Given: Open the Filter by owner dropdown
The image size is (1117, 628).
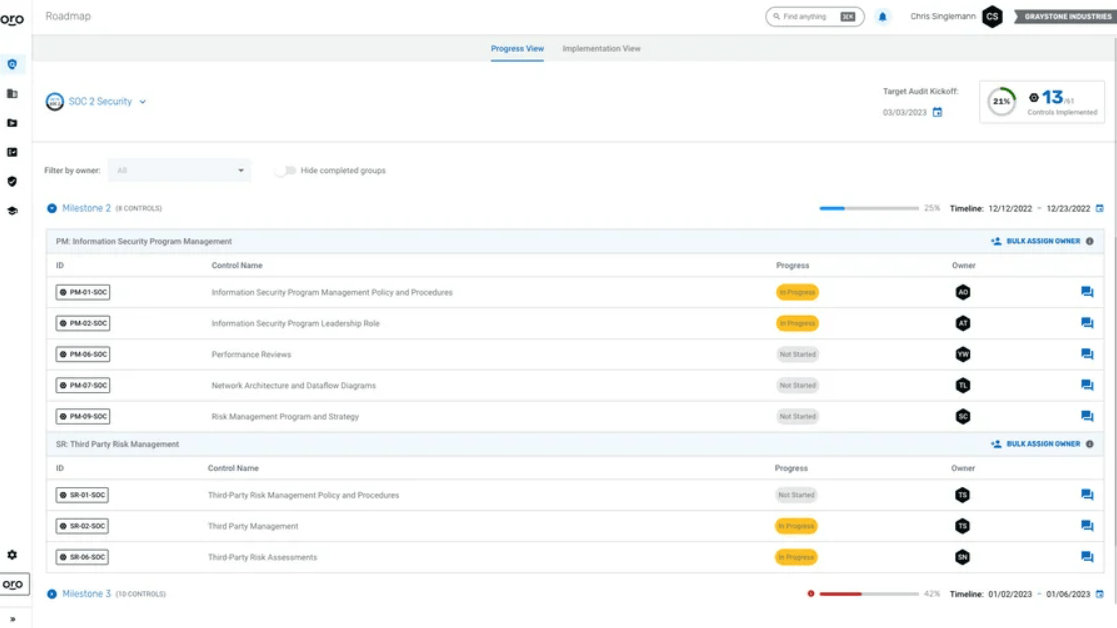Looking at the screenshot, I should (x=179, y=171).
